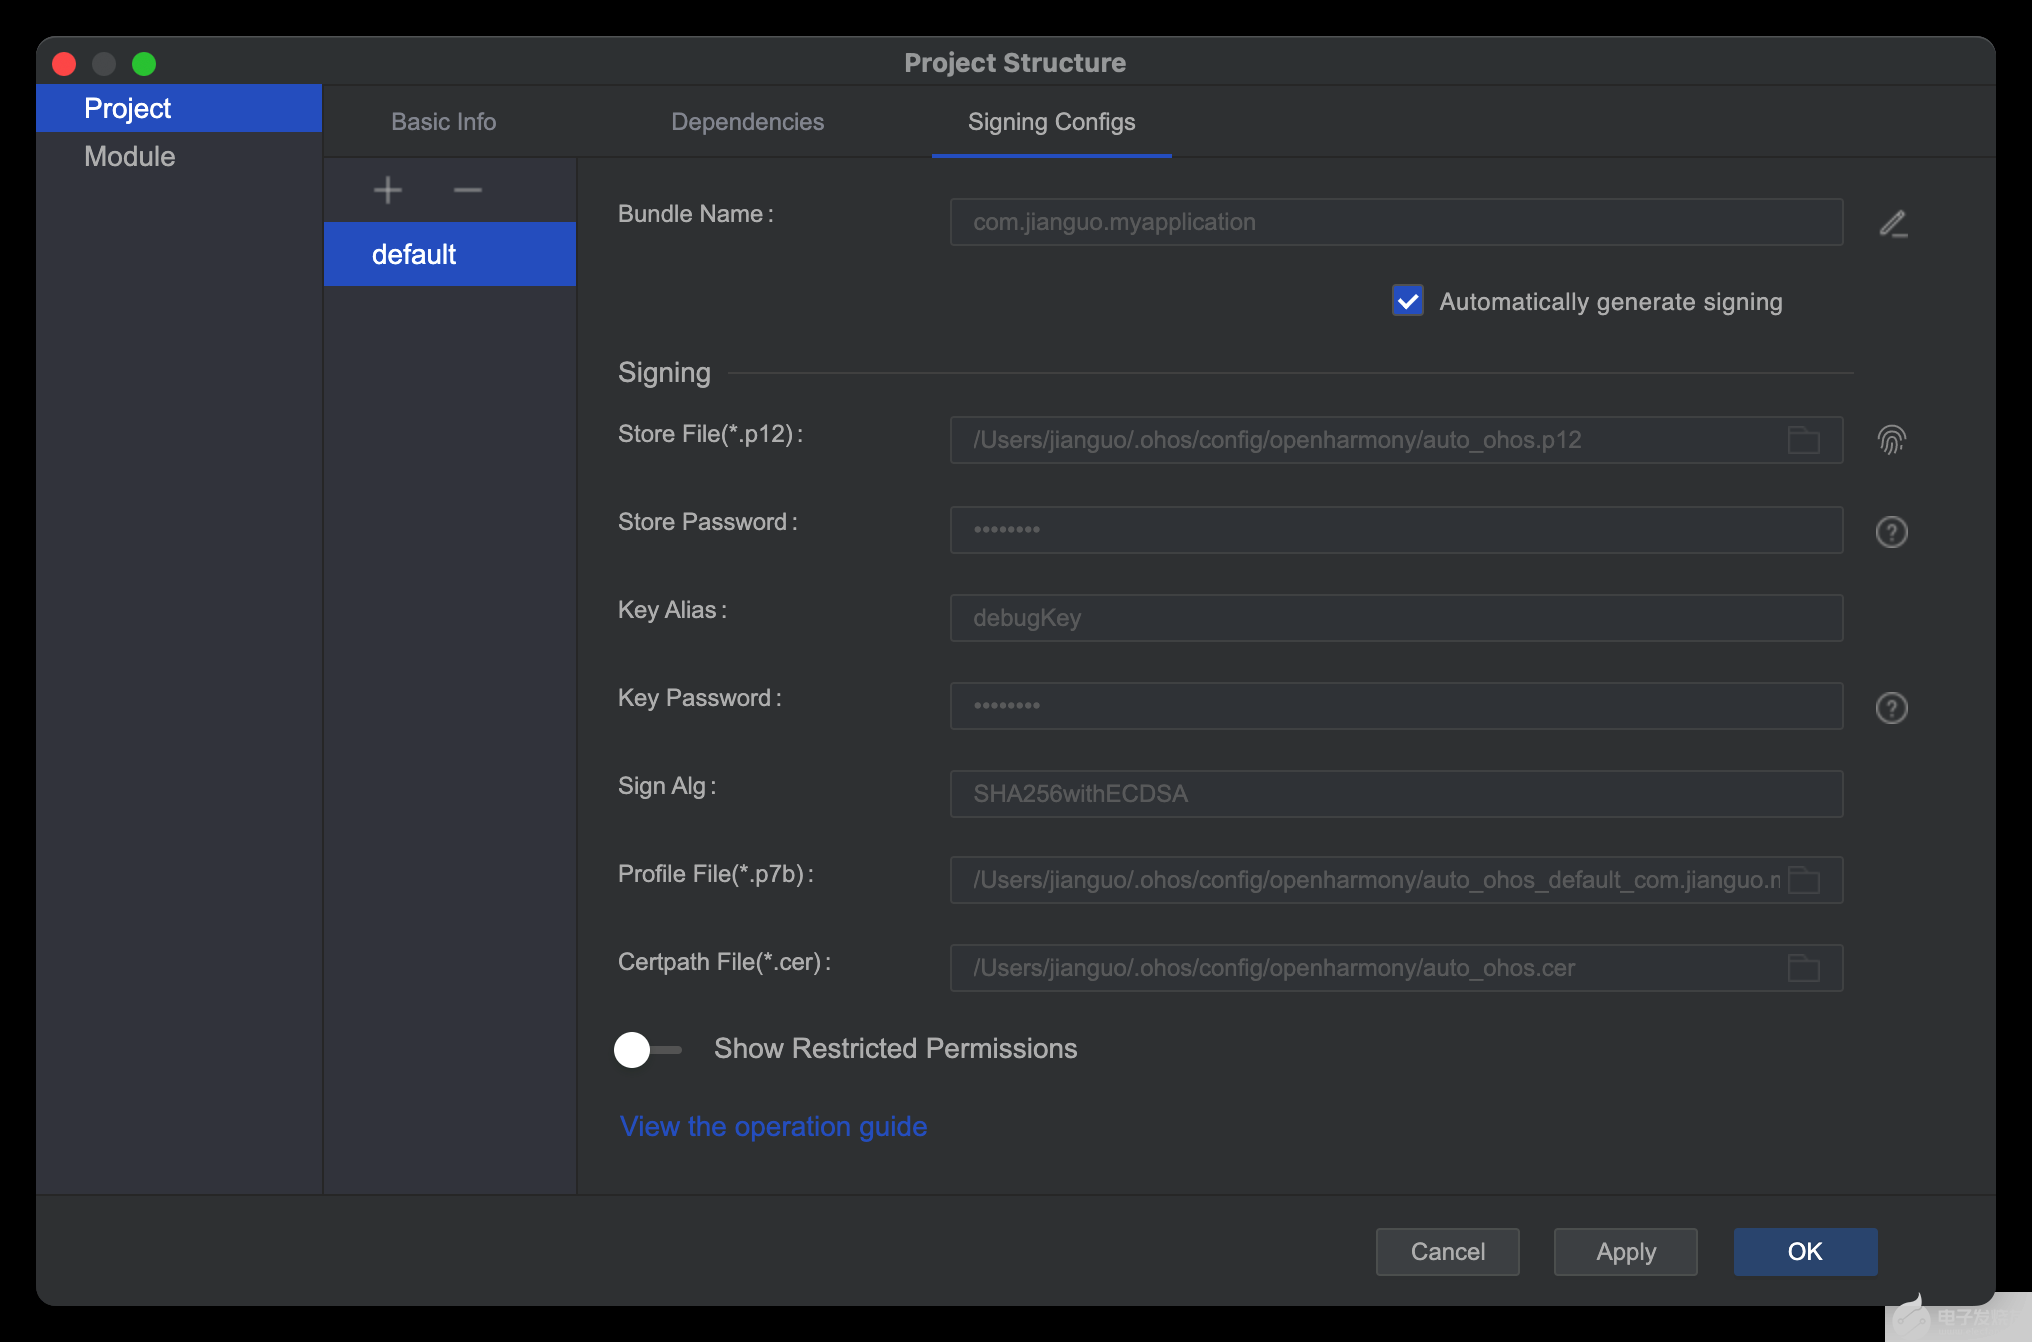Image resolution: width=2032 pixels, height=1342 pixels.
Task: Open the Dependencies tab
Action: point(747,122)
